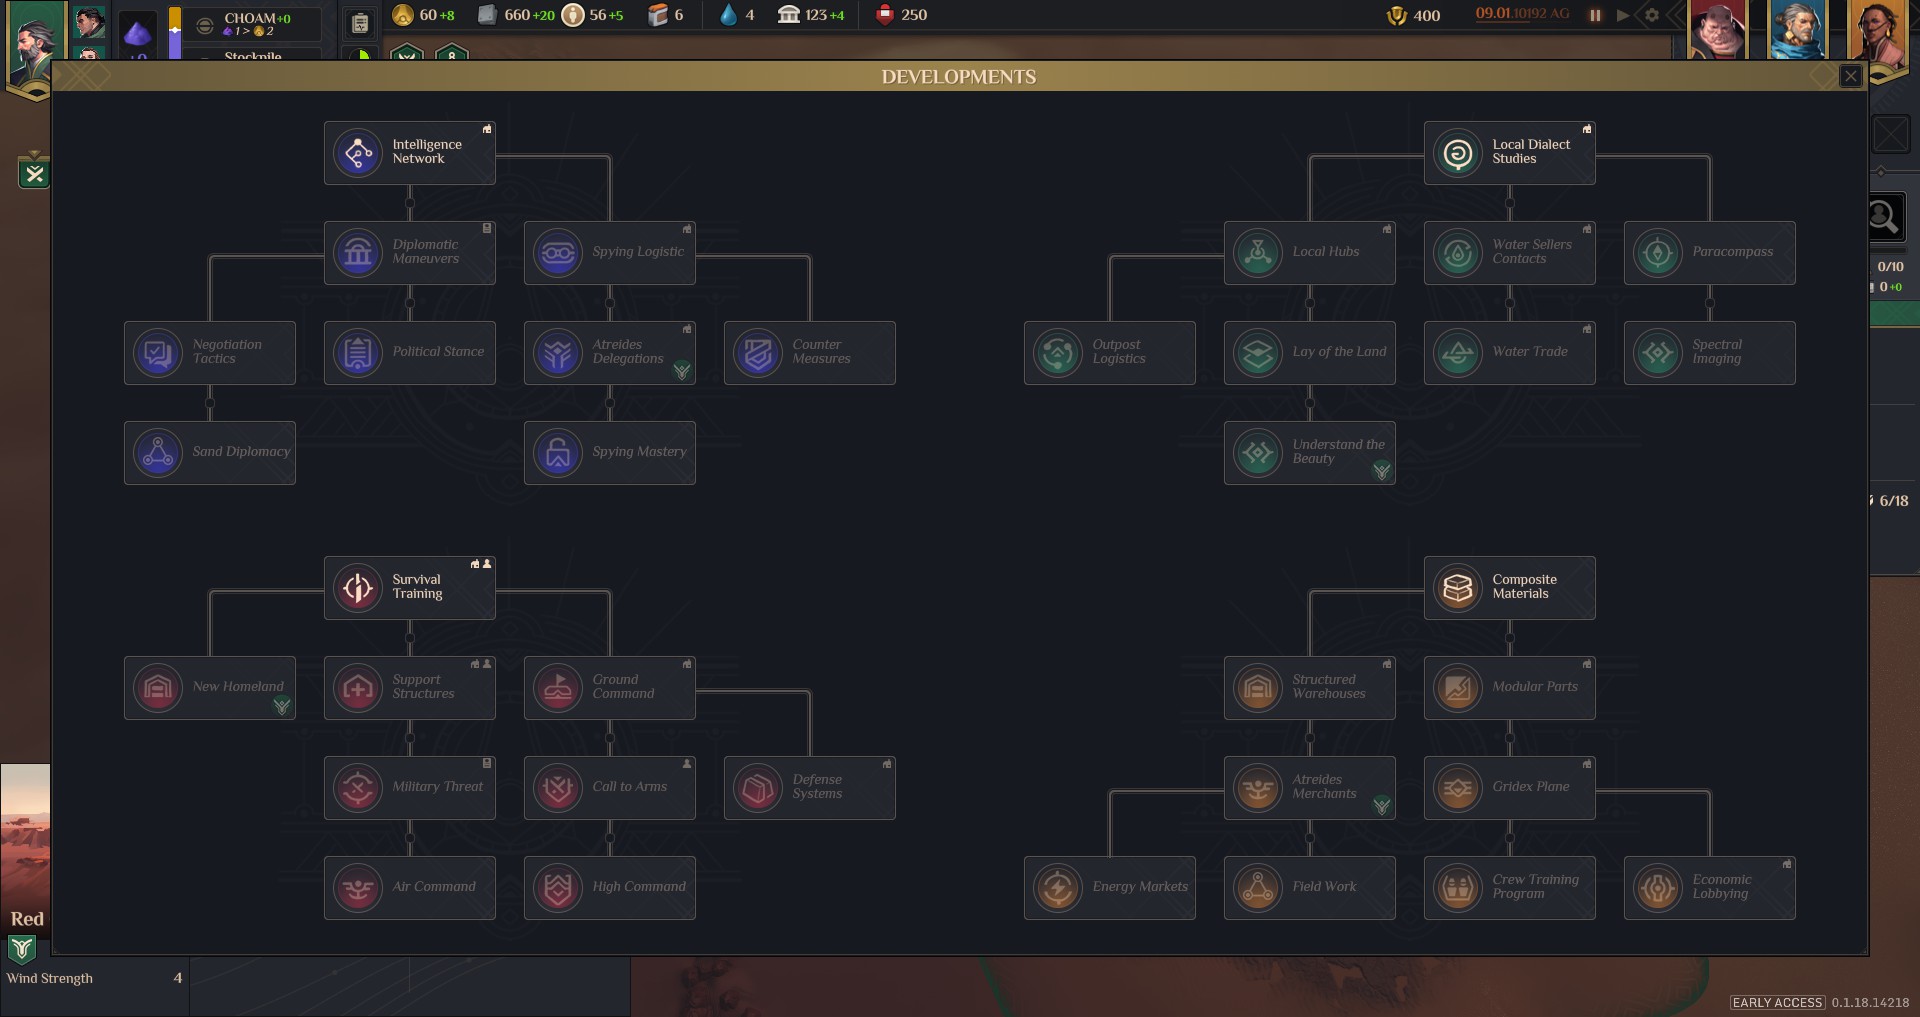Click the Atreides hawk emblem above Wind Strength
Screen dimensions: 1920x1017
(x=22, y=948)
